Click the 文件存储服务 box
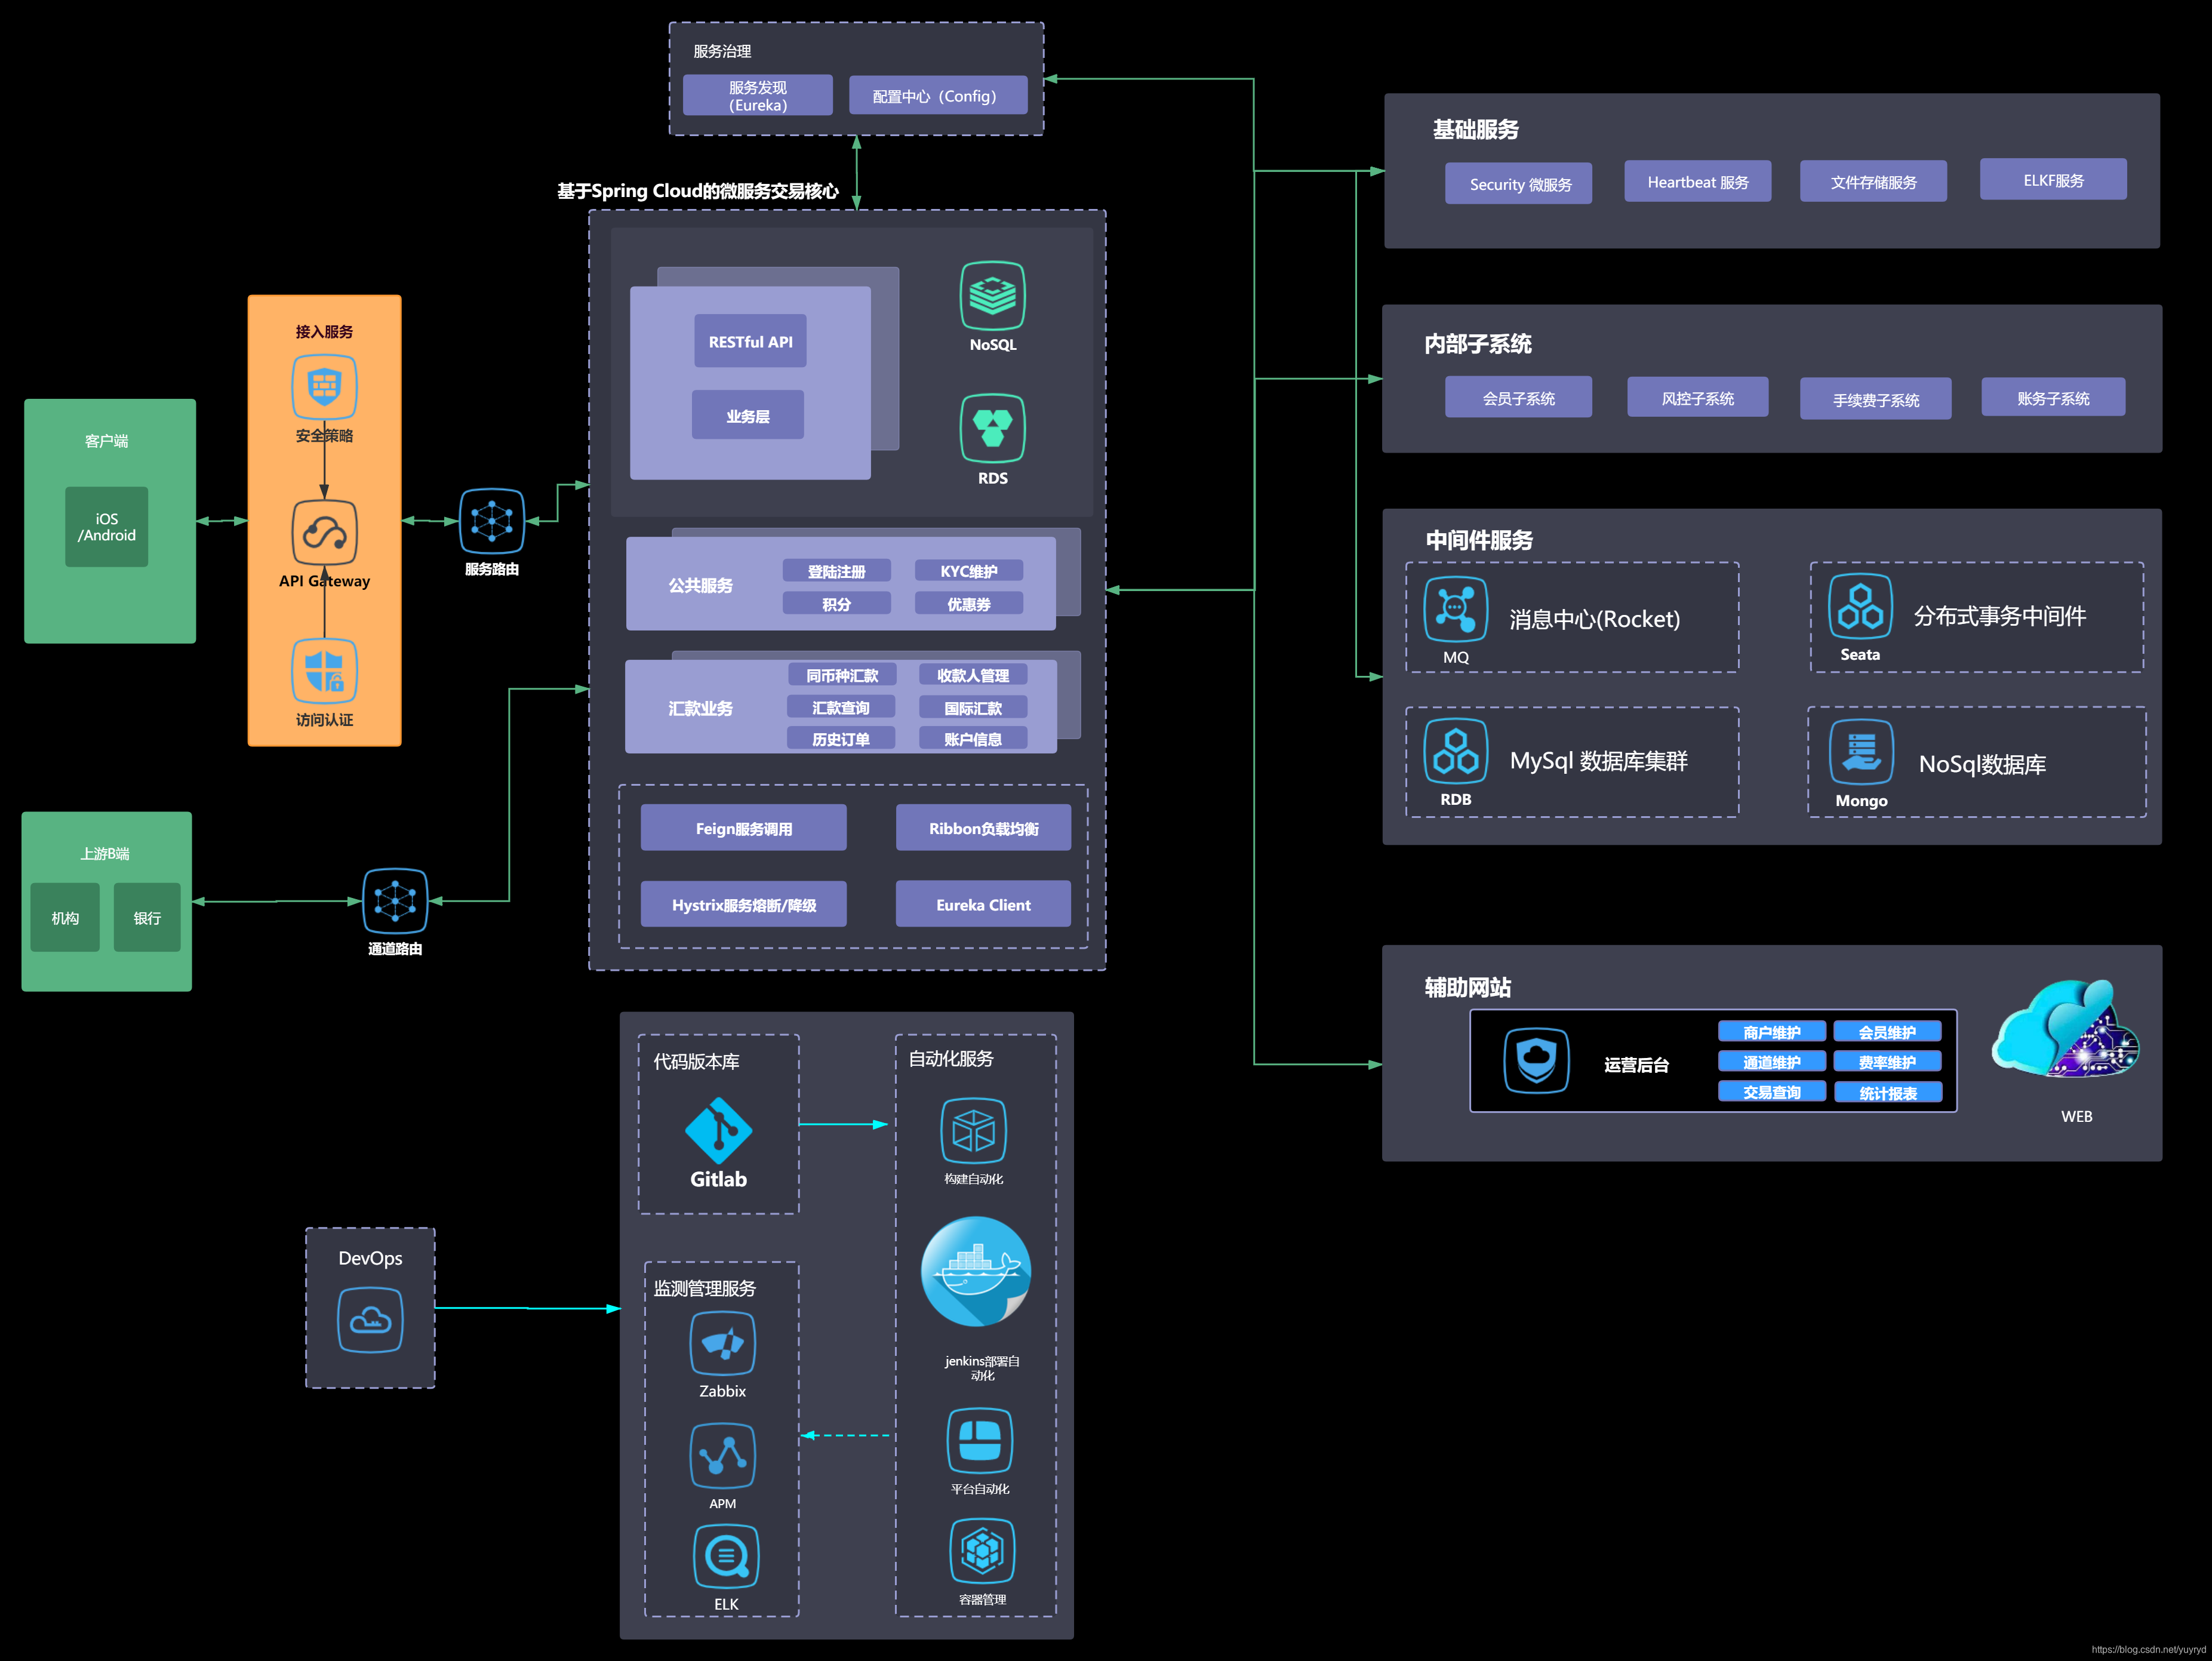 click(1874, 182)
